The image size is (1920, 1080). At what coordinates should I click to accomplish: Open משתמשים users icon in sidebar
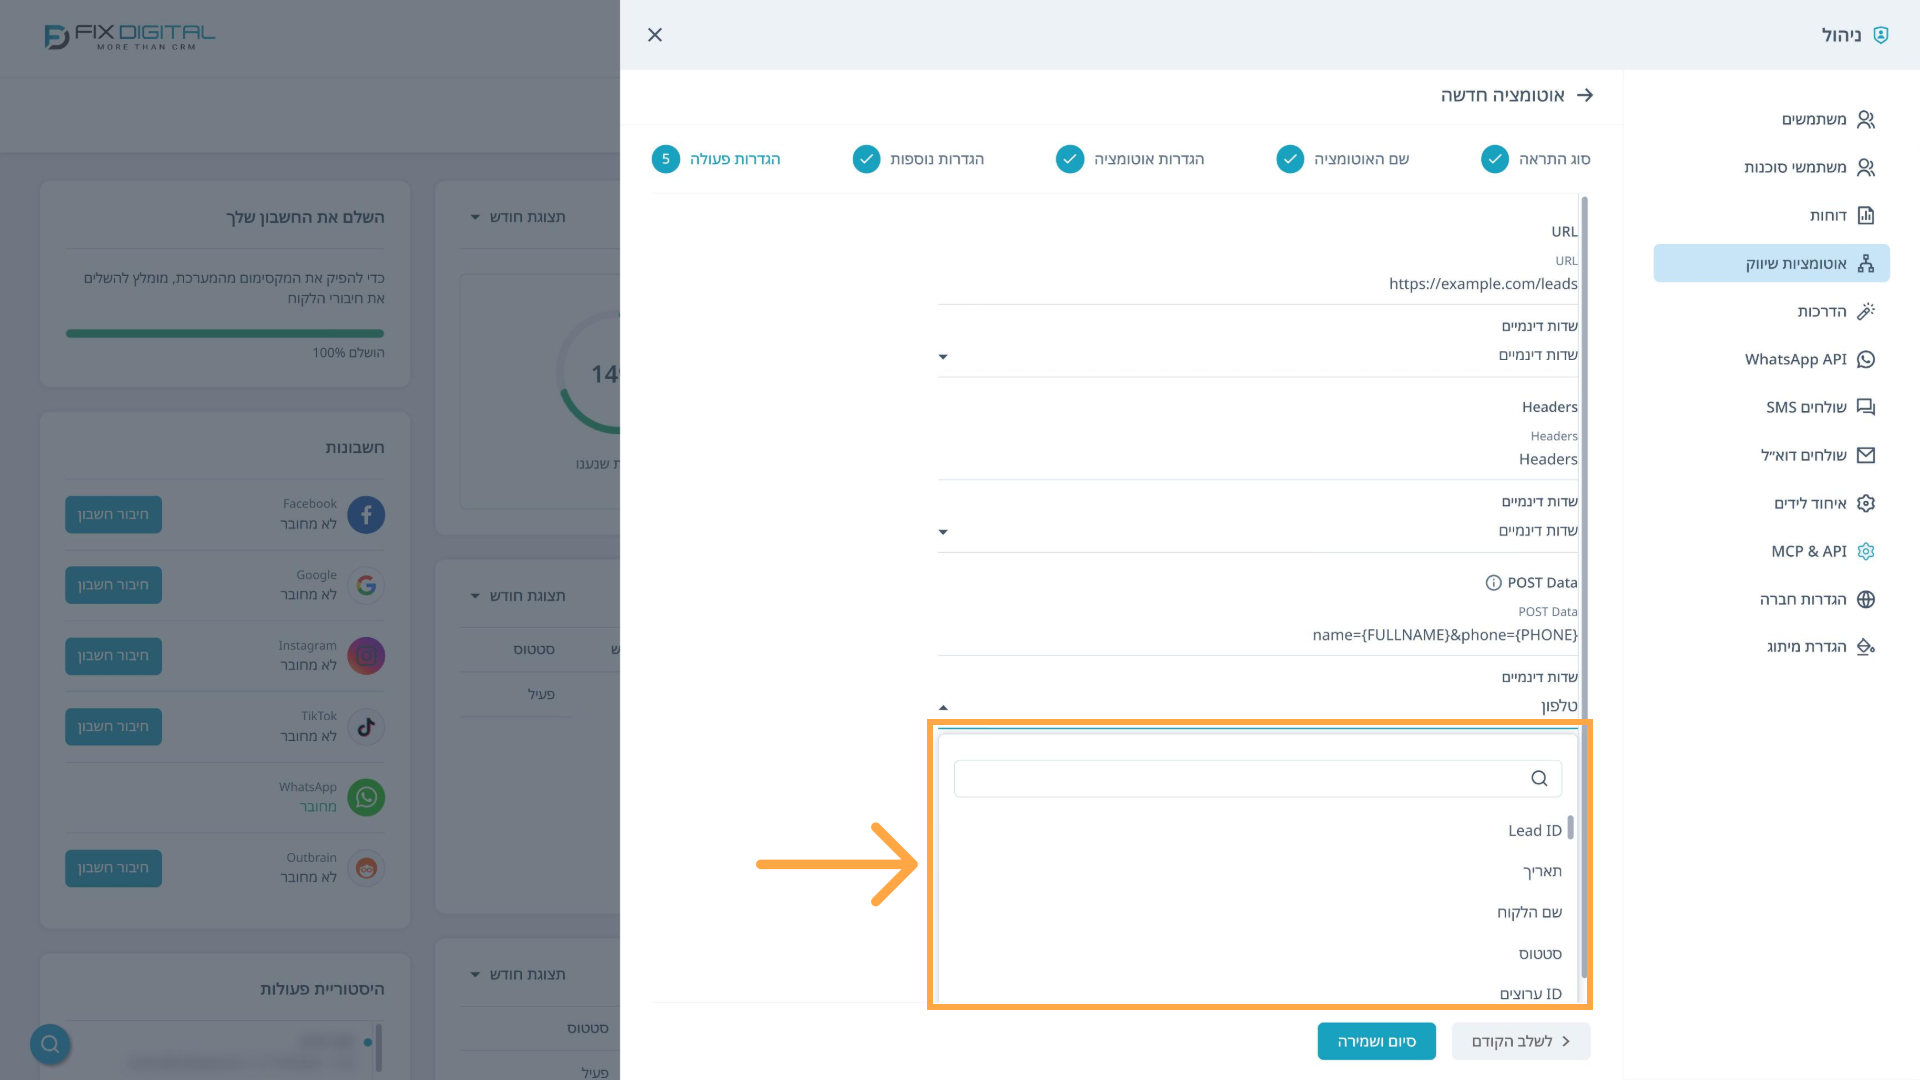(x=1866, y=120)
